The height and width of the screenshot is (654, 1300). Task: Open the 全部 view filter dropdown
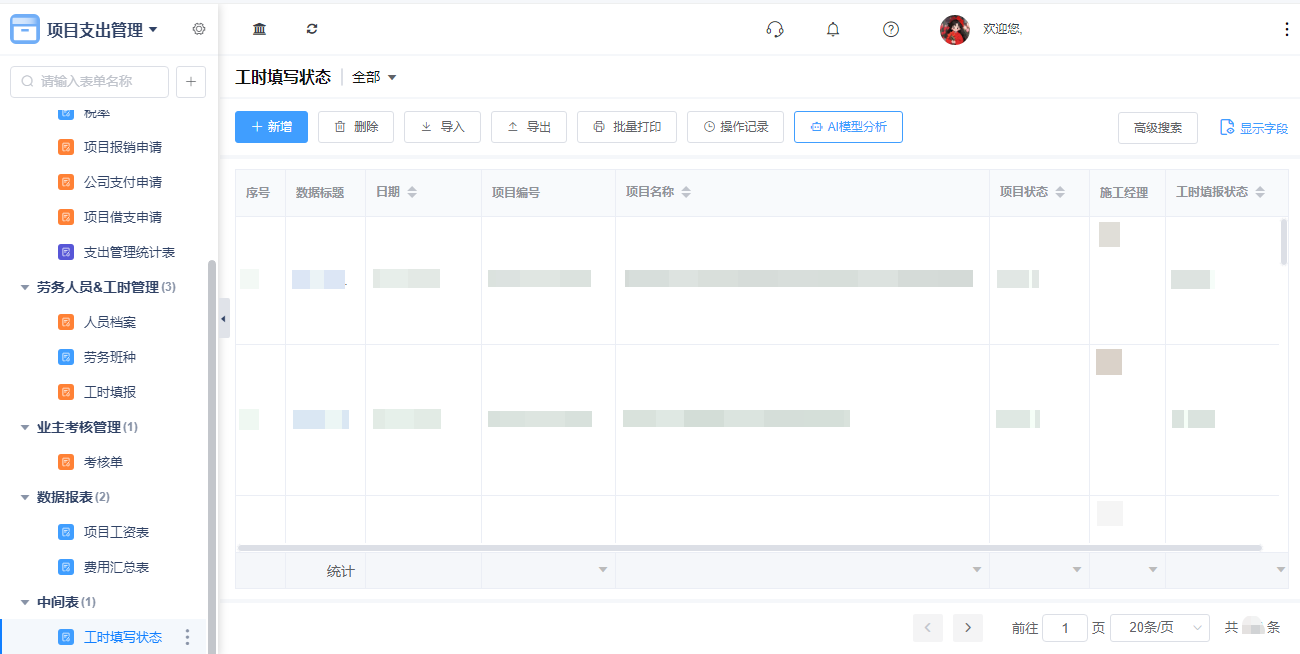tap(374, 77)
